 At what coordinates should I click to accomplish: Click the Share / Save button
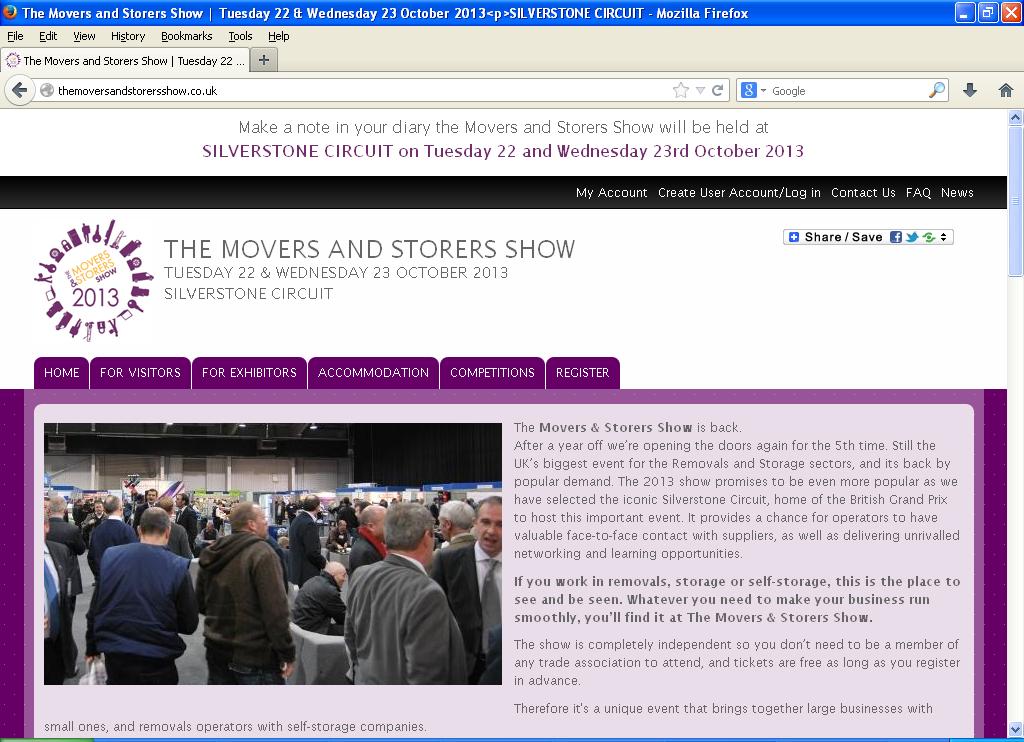pyautogui.click(x=868, y=237)
